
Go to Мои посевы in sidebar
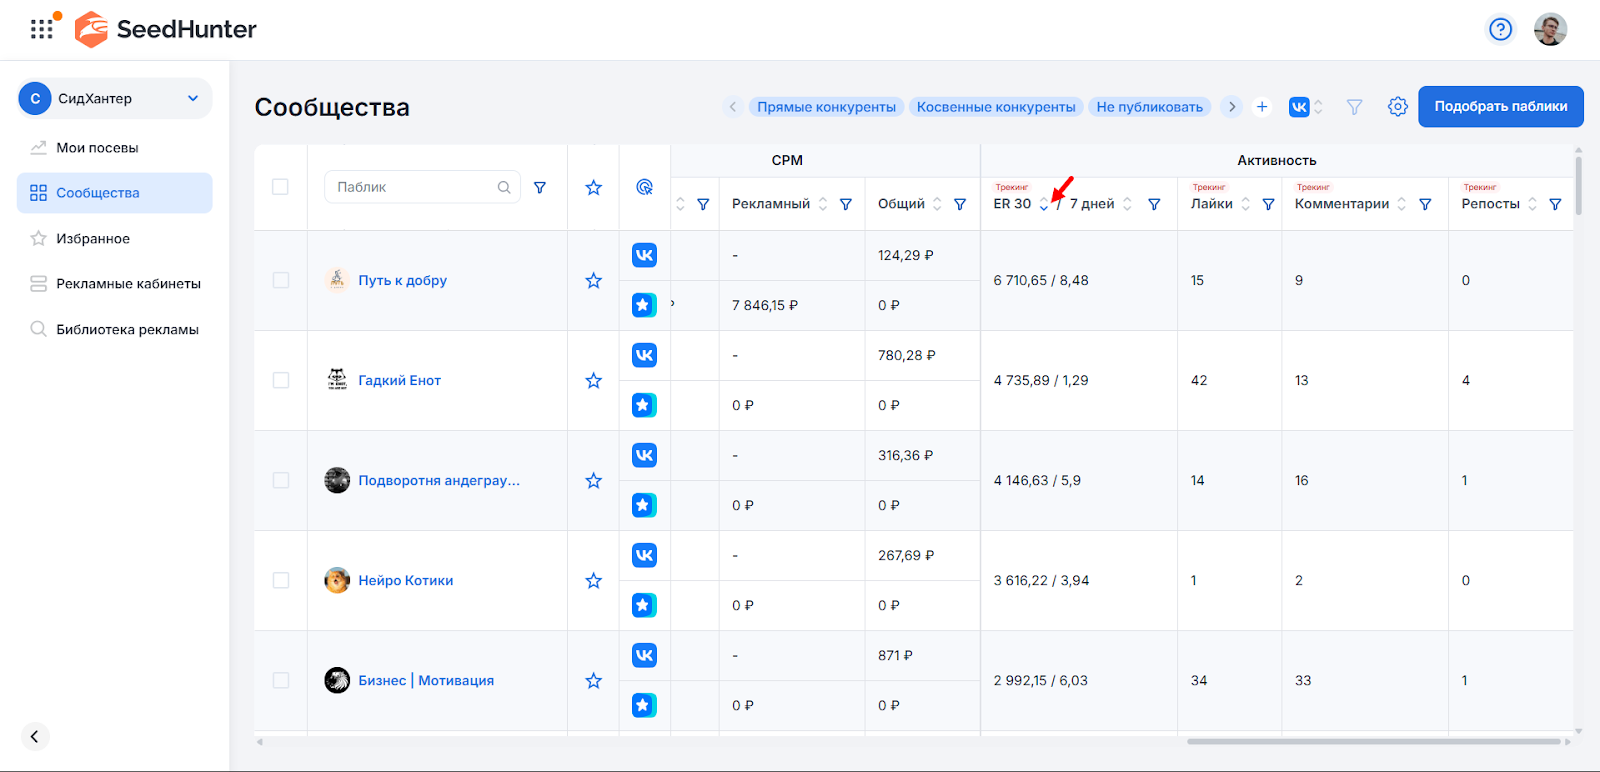coord(97,148)
